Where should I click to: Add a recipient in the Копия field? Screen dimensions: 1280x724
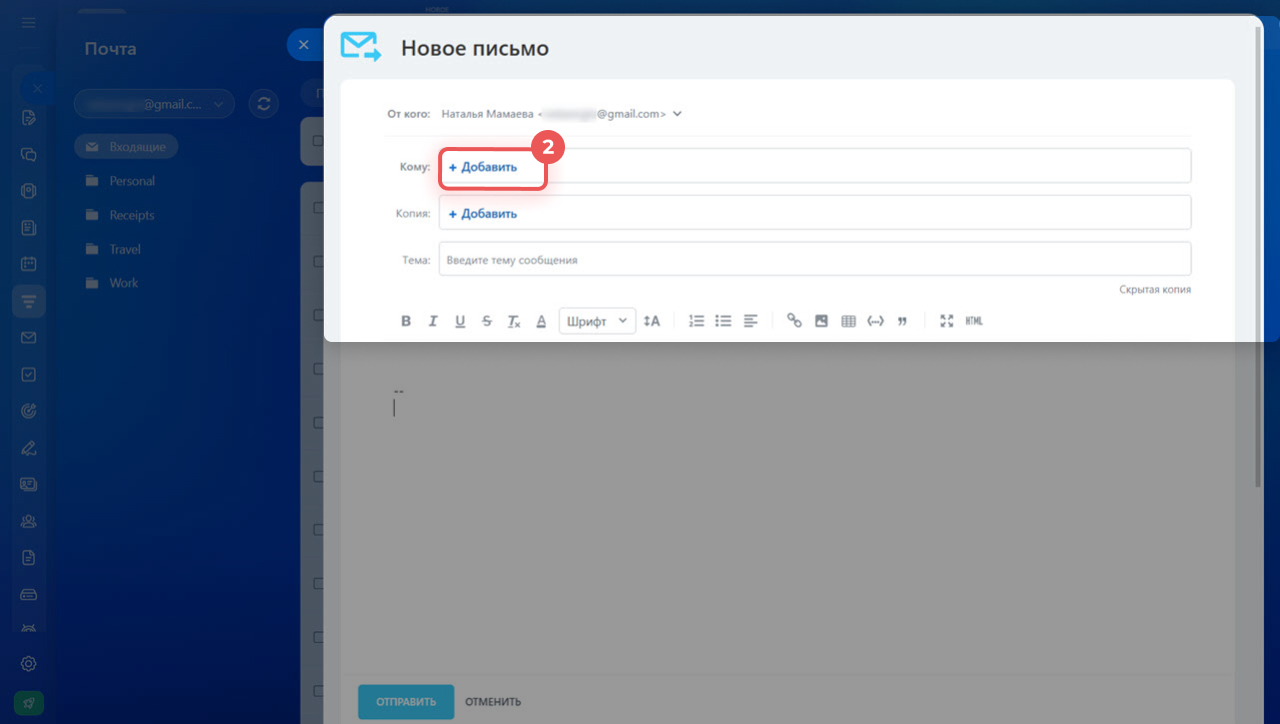pyautogui.click(x=483, y=214)
